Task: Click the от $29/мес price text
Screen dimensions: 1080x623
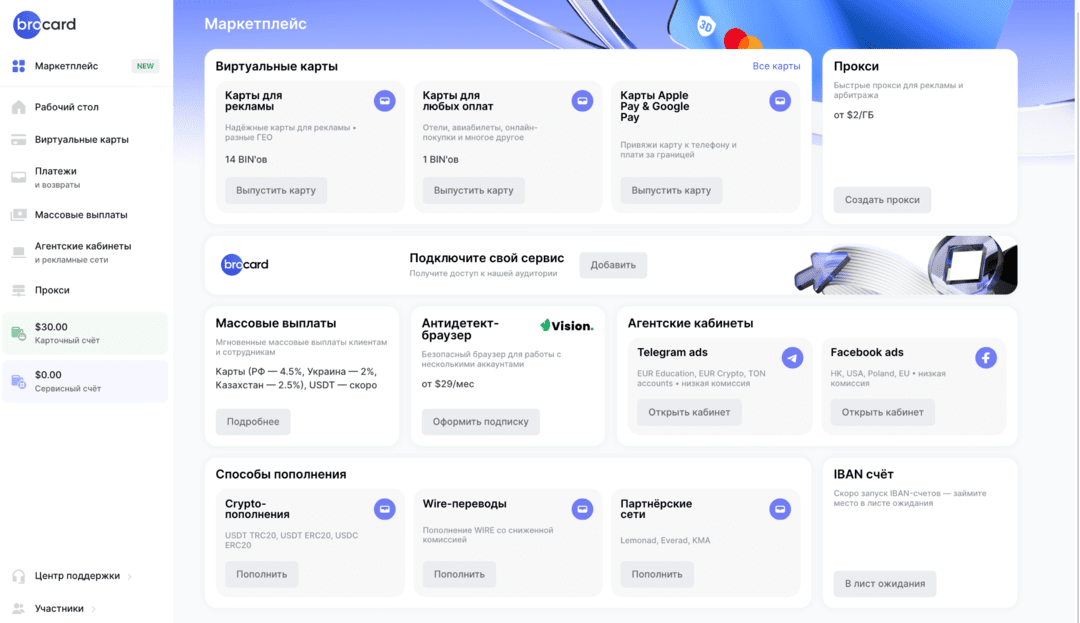Action: click(x=448, y=384)
